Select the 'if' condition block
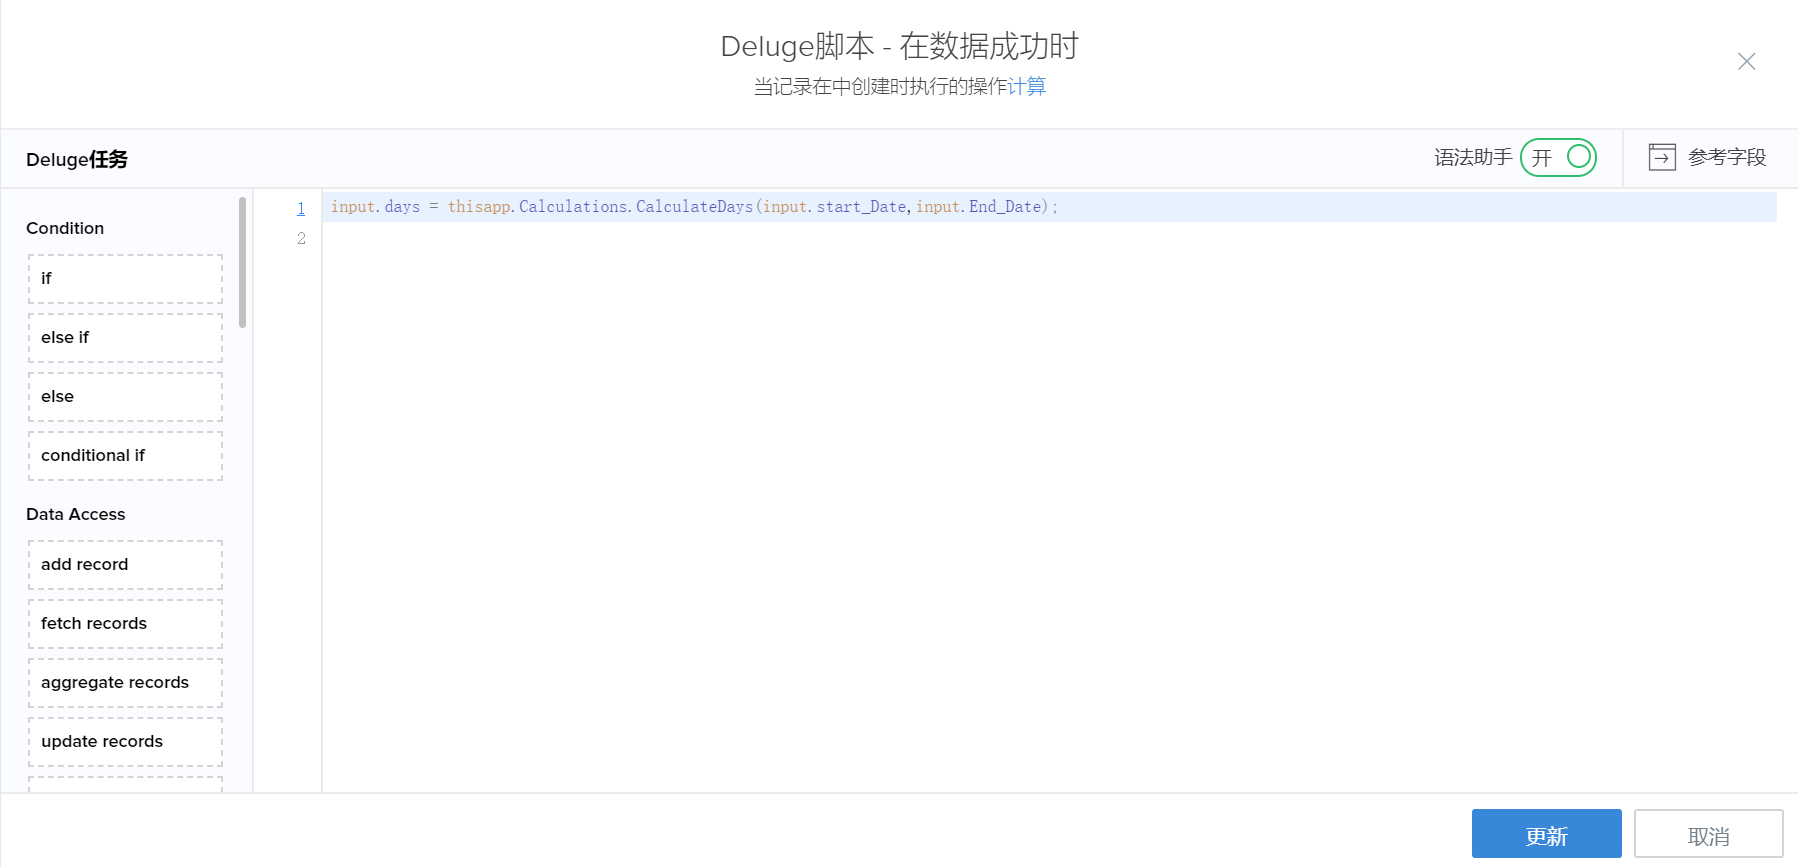 125,279
